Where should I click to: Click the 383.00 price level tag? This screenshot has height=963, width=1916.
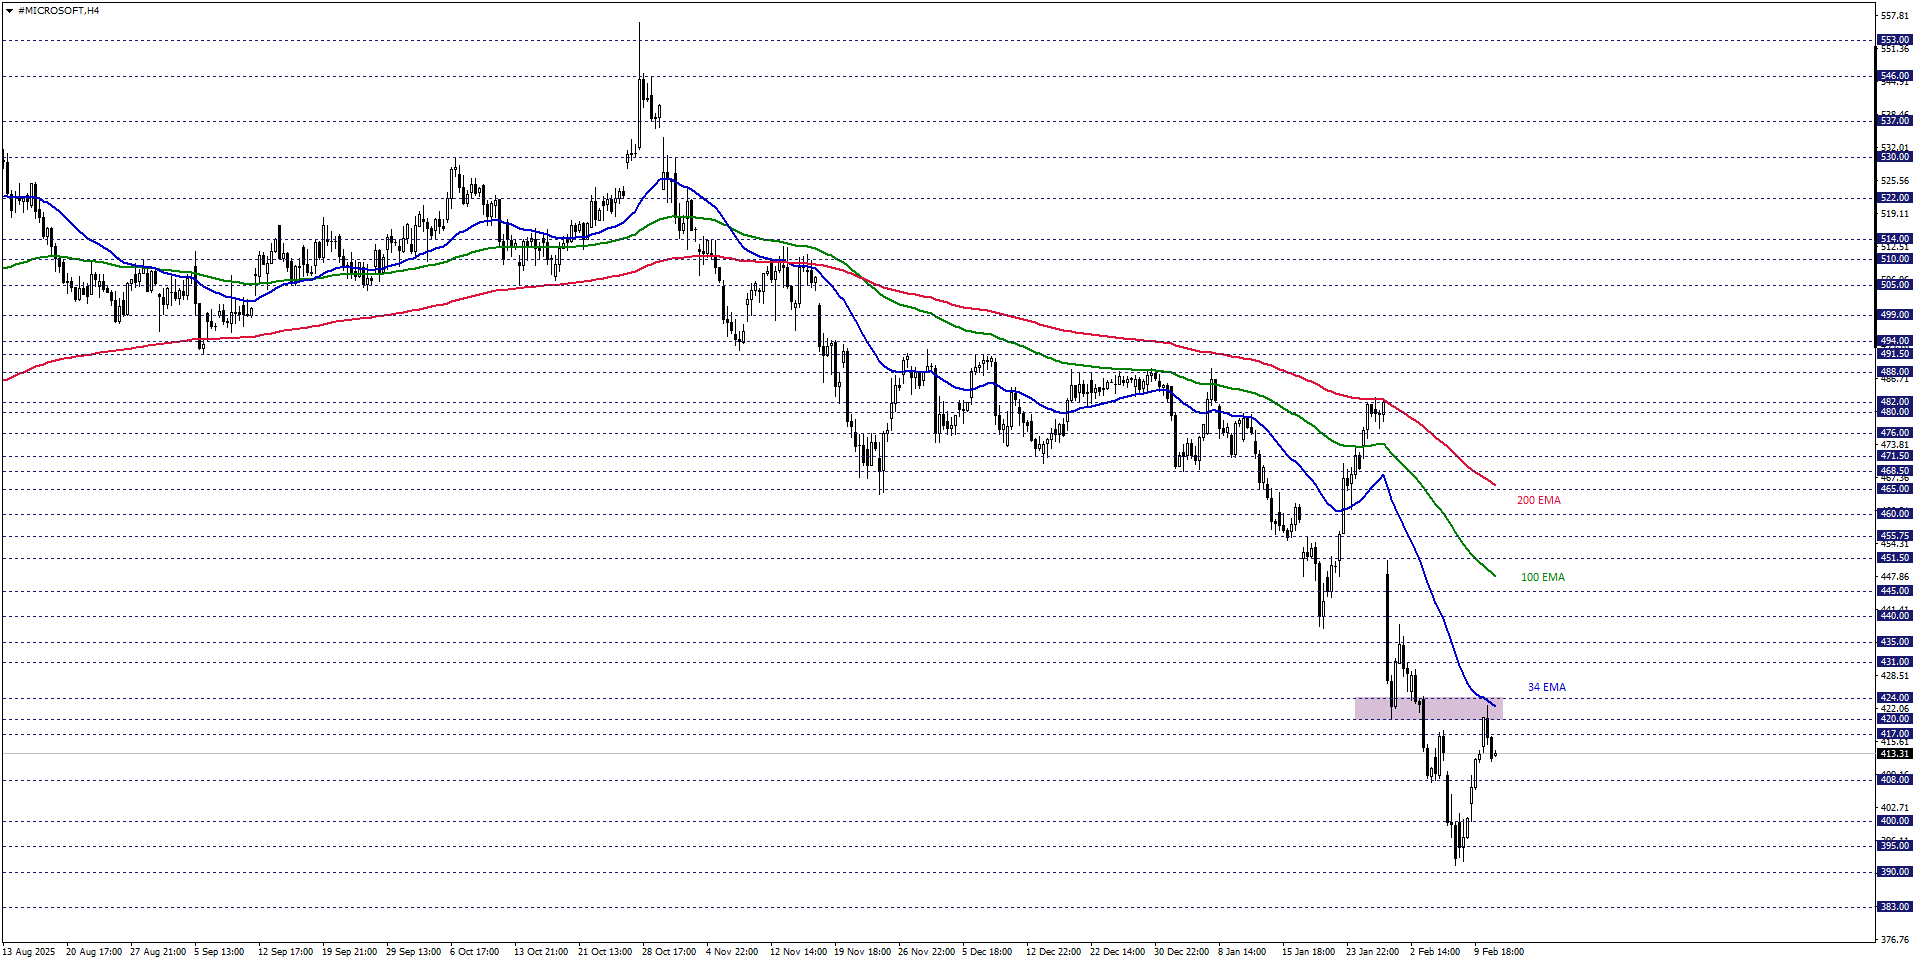(x=1894, y=907)
